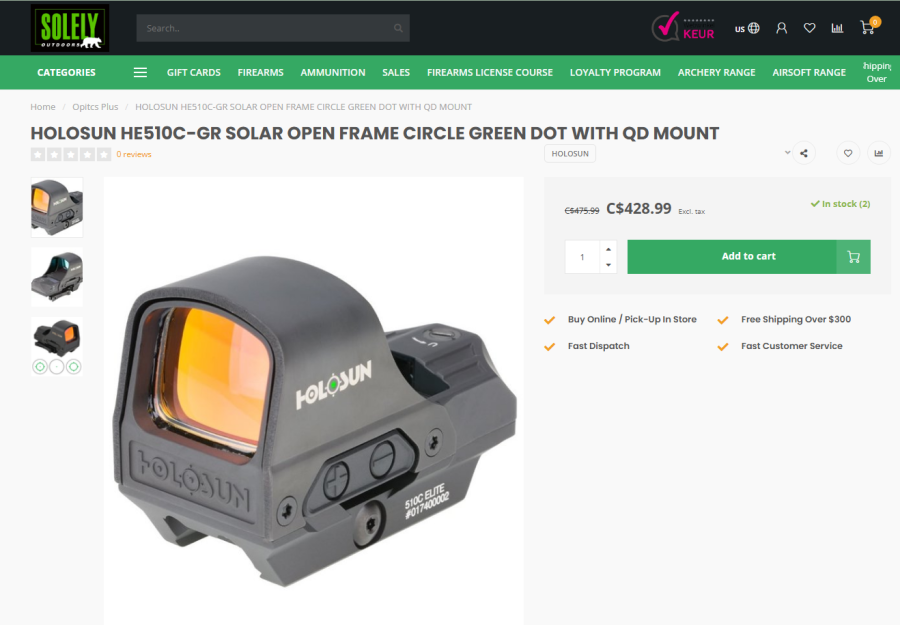Open the Ammunition menu item
900x625 pixels.
coord(333,72)
